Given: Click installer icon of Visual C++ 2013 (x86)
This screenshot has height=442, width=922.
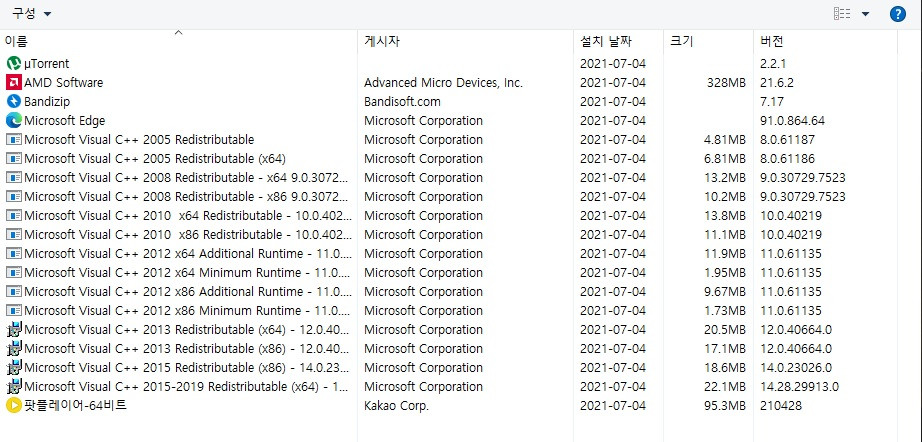Looking at the screenshot, I should pyautogui.click(x=14, y=349).
